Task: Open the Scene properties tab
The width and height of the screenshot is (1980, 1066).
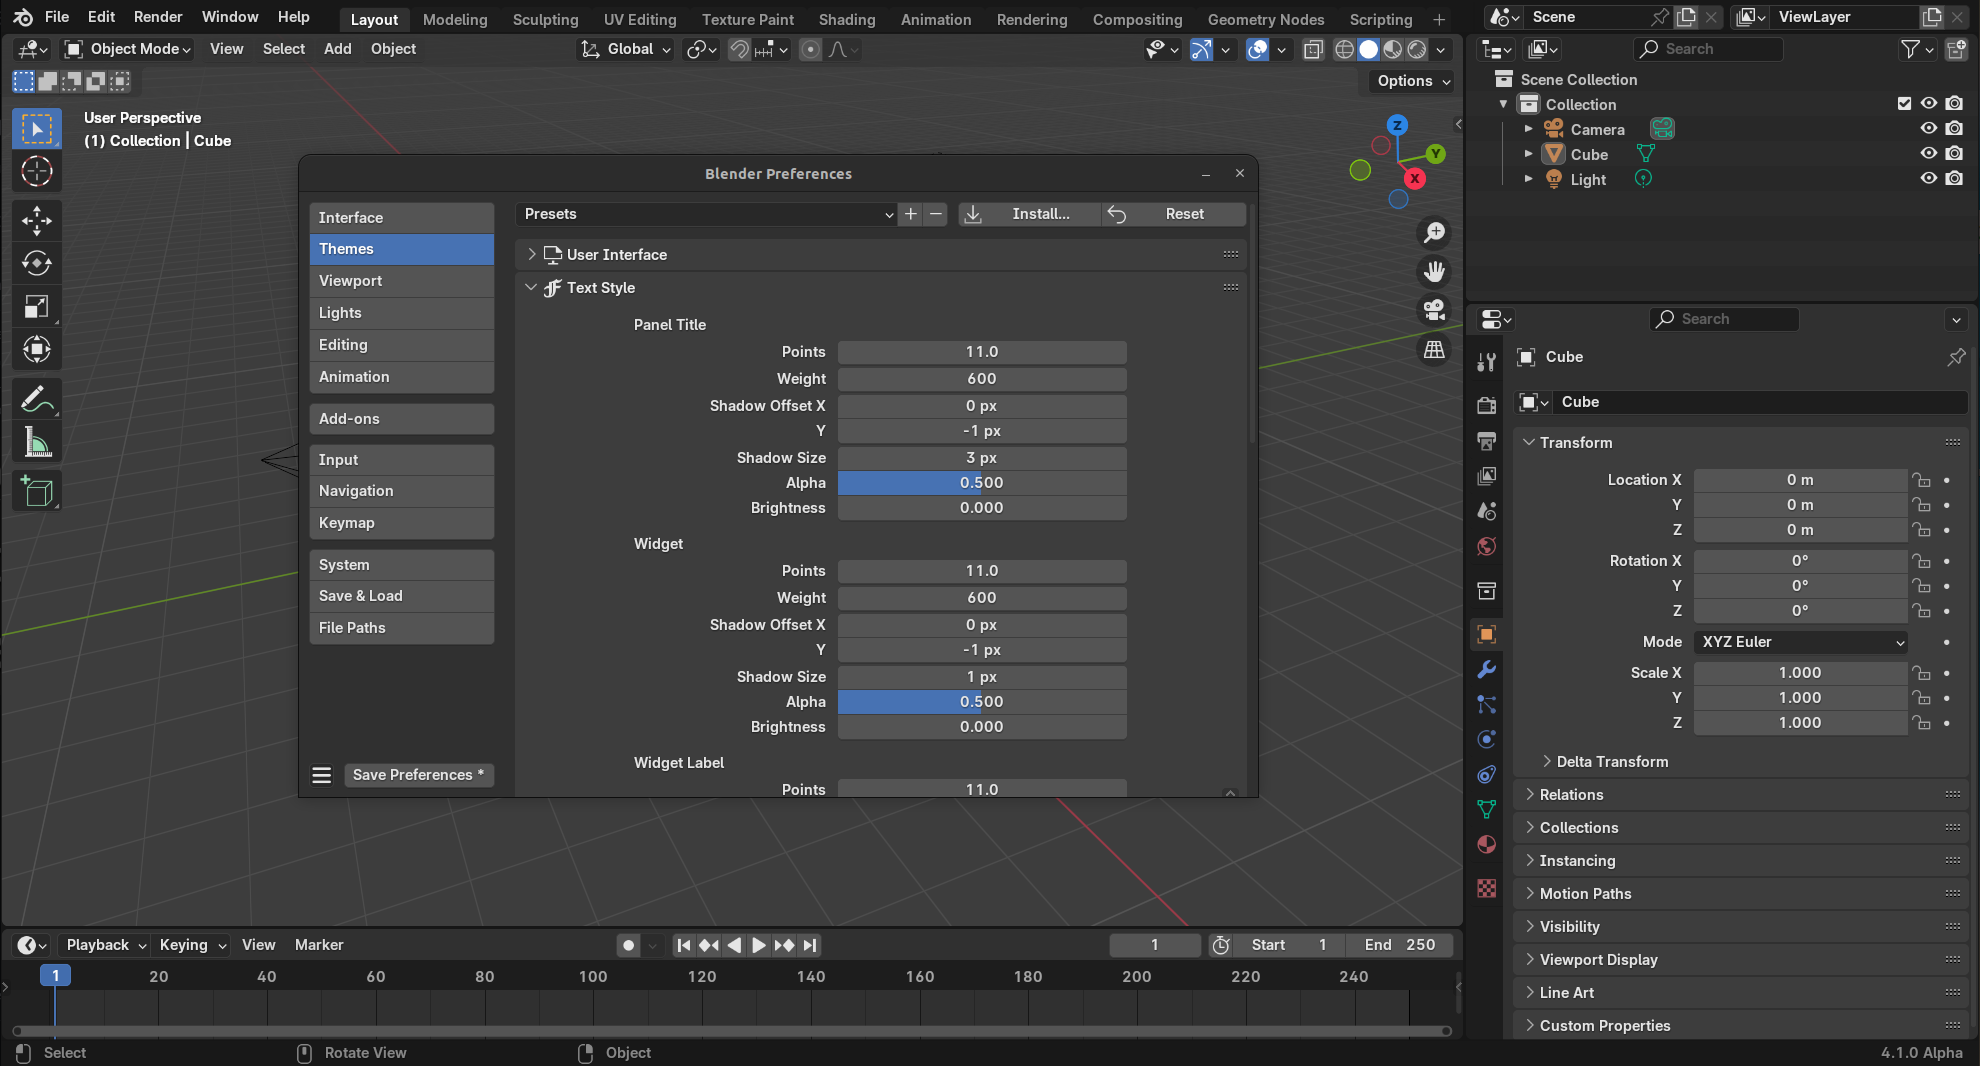Action: pyautogui.click(x=1487, y=511)
